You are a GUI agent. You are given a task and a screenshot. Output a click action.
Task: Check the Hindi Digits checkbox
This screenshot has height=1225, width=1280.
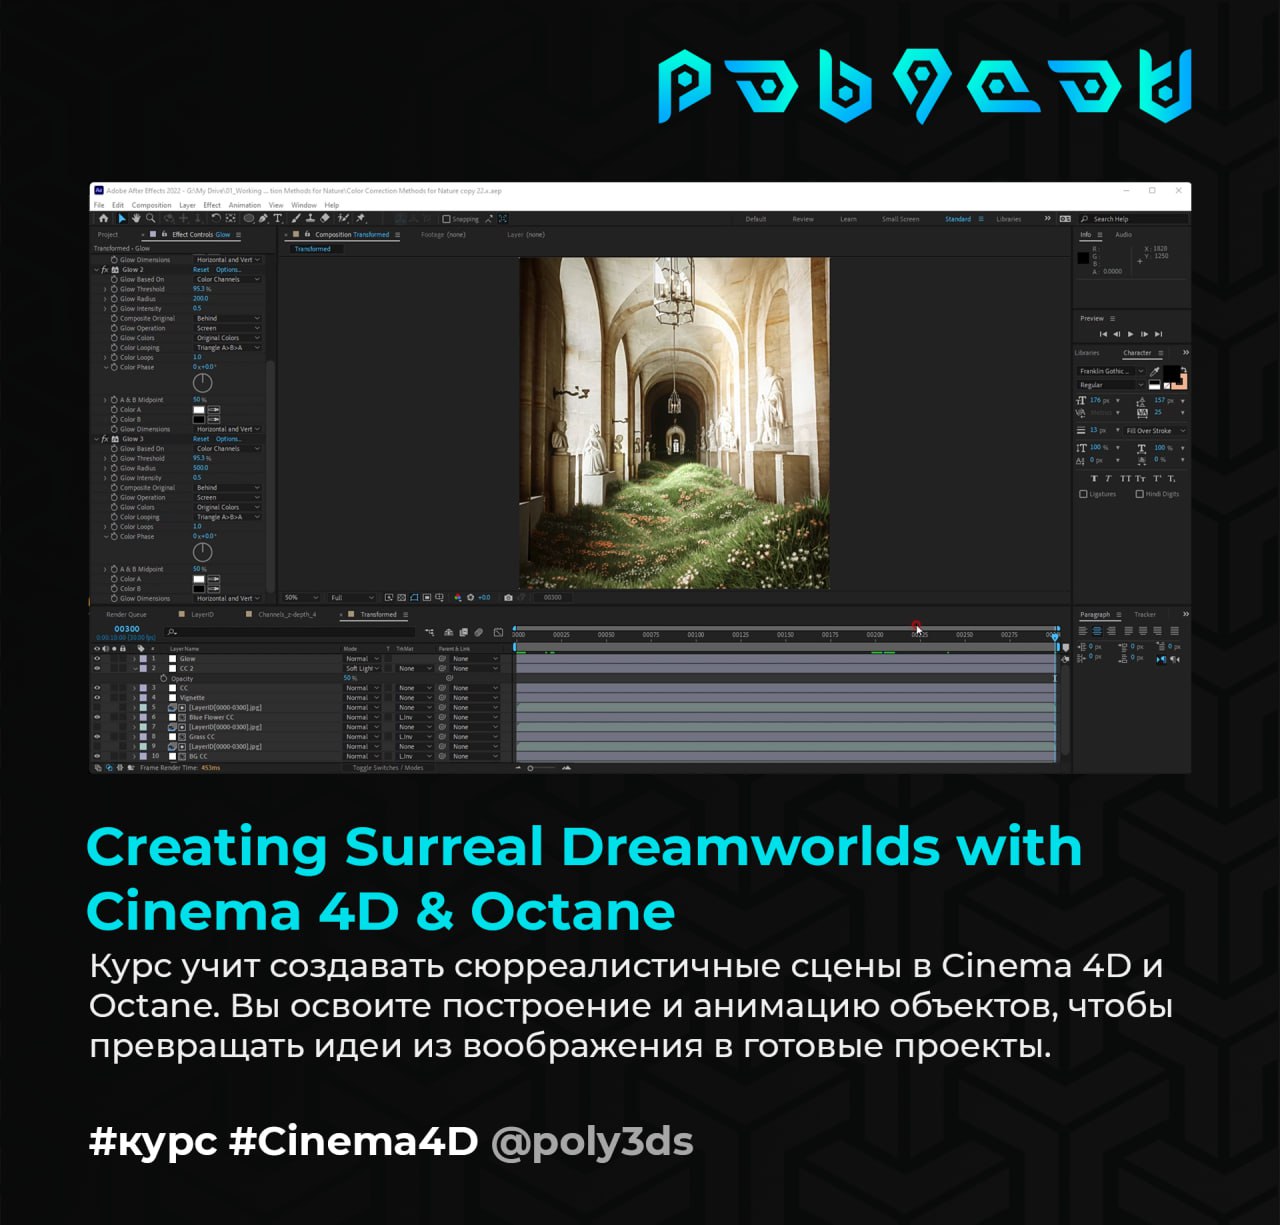tap(1139, 494)
